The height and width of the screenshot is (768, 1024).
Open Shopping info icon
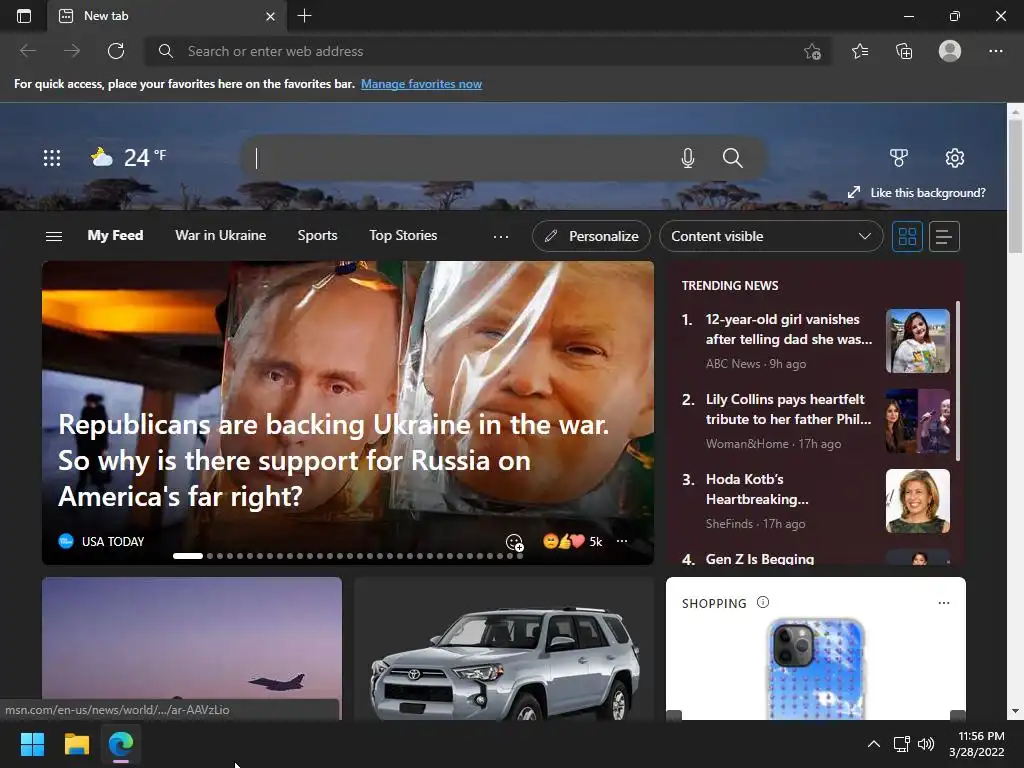[763, 602]
